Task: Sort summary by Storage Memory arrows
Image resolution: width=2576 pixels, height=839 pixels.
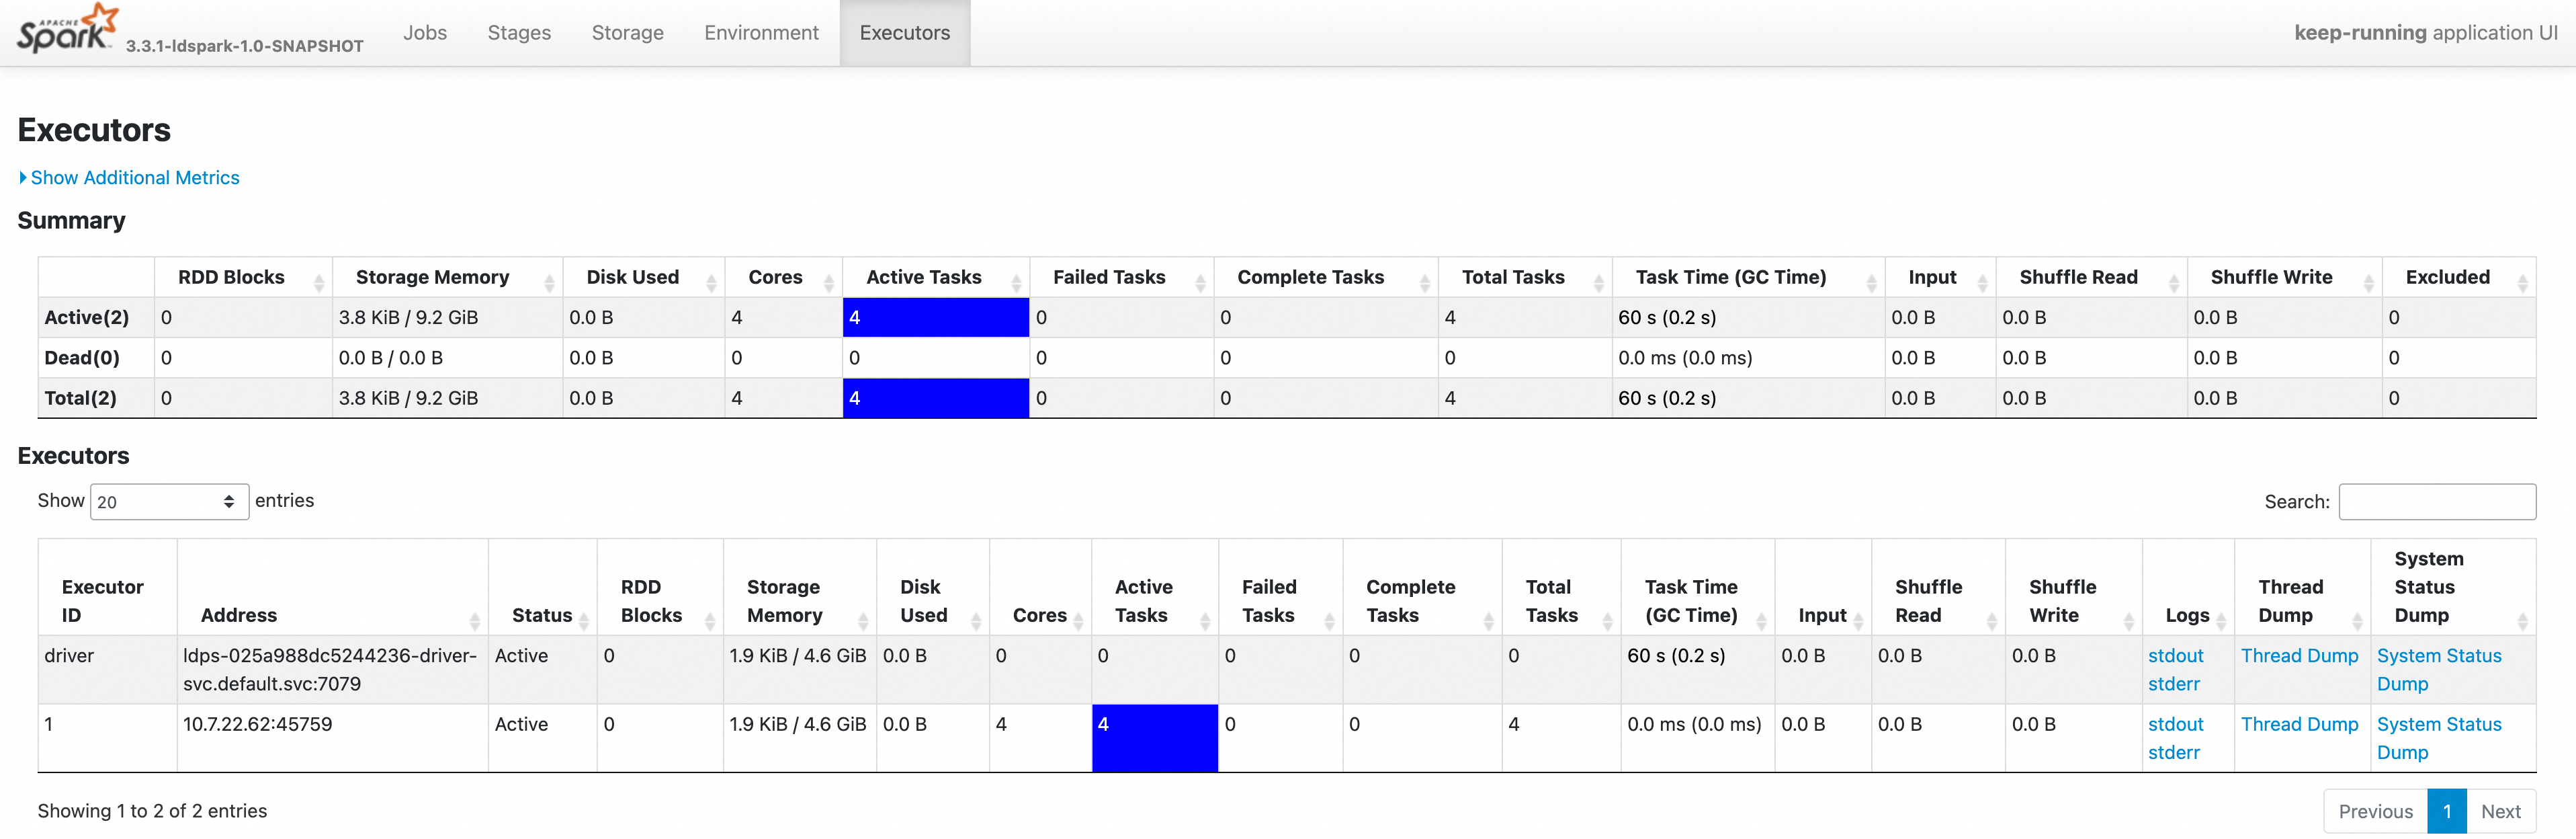Action: click(x=549, y=283)
